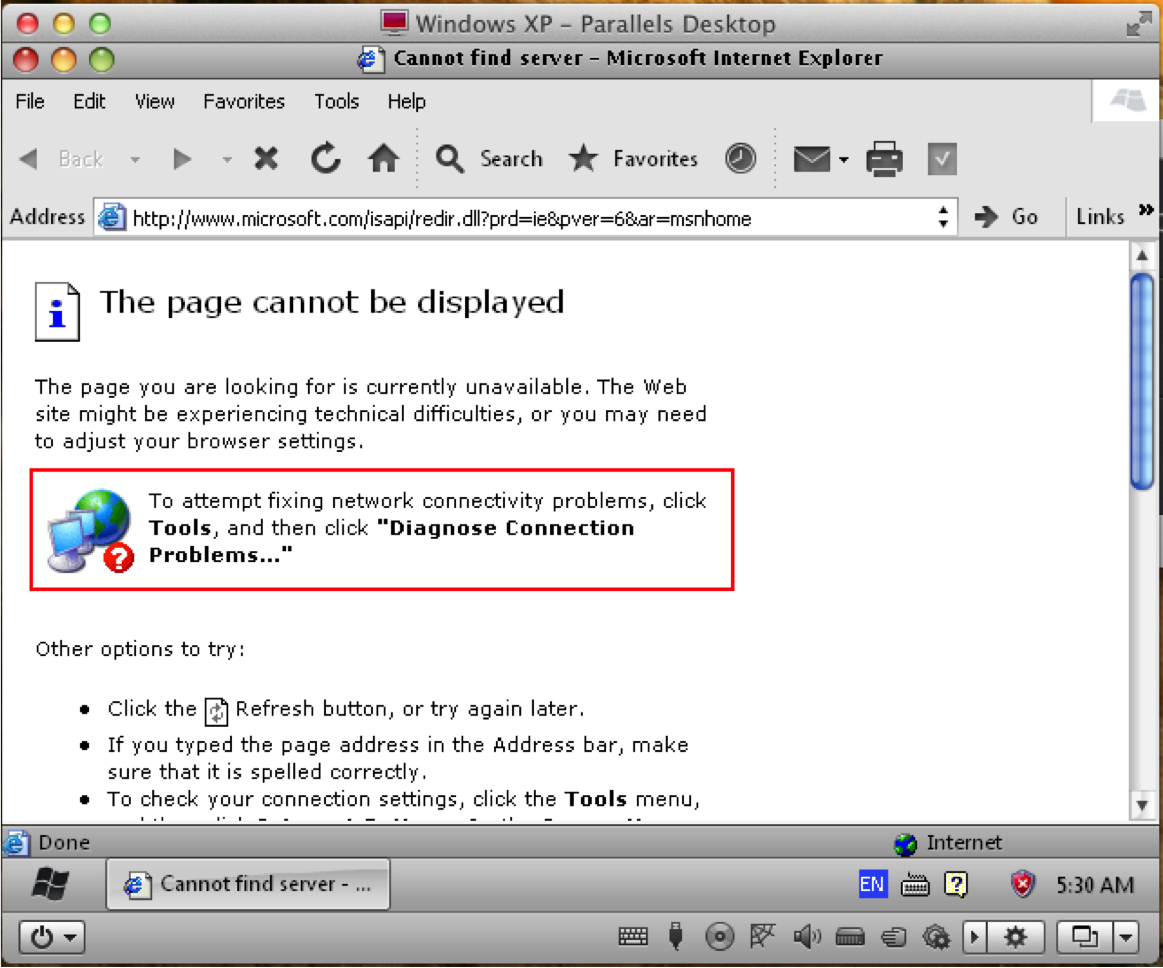1163x968 pixels.
Task: Expand the Forward history dropdown arrow
Action: (227, 159)
